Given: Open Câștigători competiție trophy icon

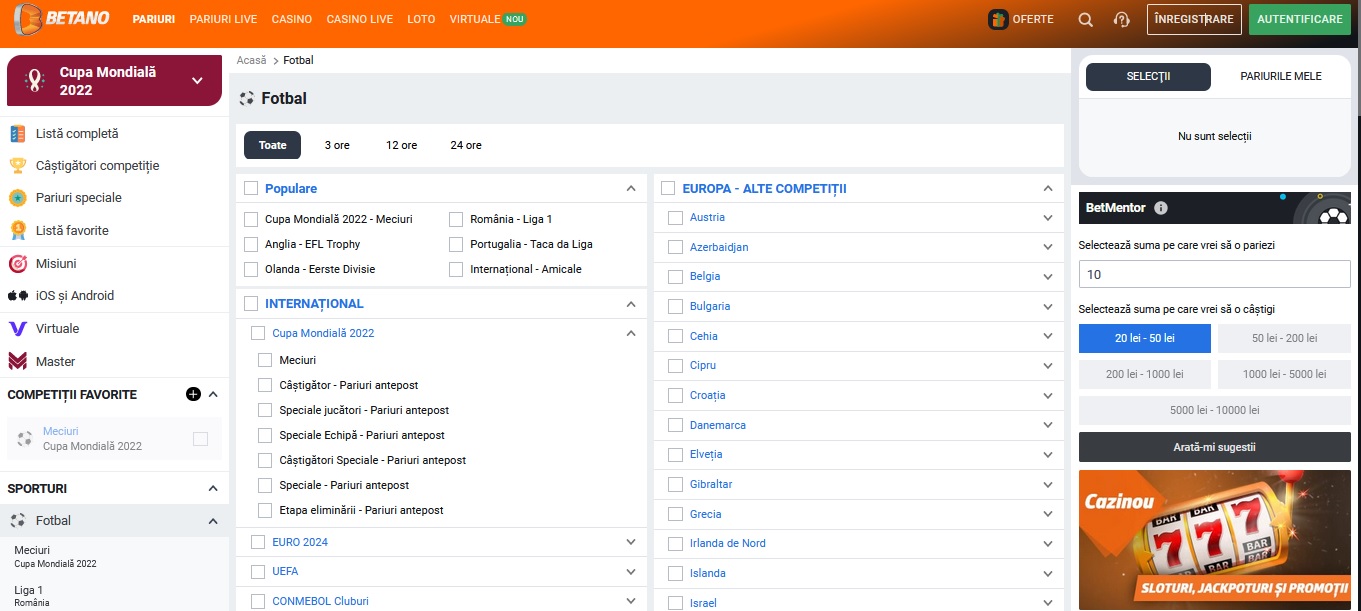Looking at the screenshot, I should tap(17, 165).
